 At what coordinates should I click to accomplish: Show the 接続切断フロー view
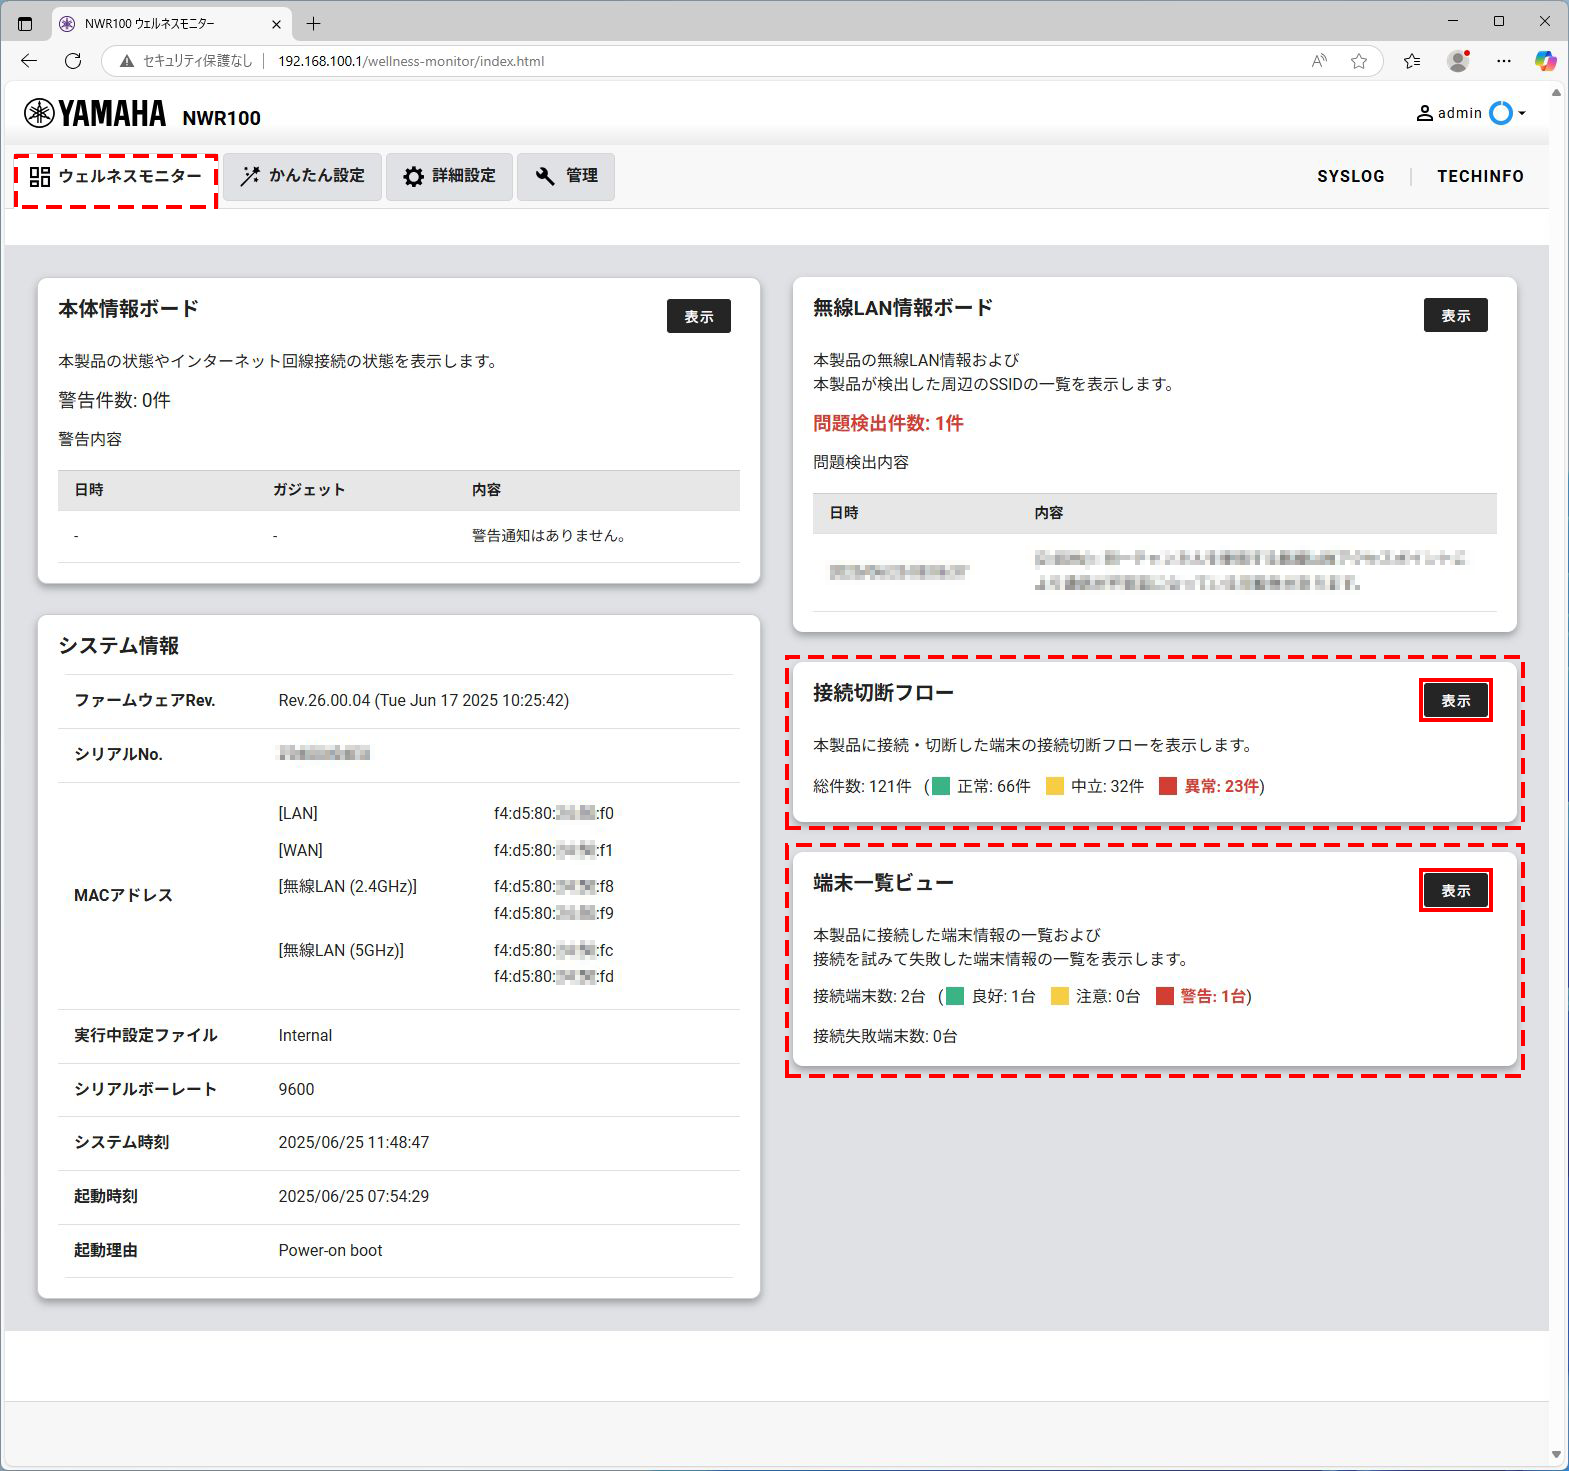click(1455, 700)
